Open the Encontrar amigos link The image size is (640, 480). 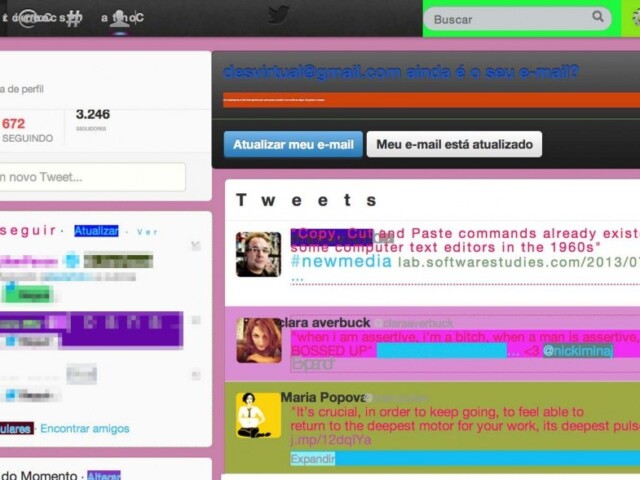85,429
